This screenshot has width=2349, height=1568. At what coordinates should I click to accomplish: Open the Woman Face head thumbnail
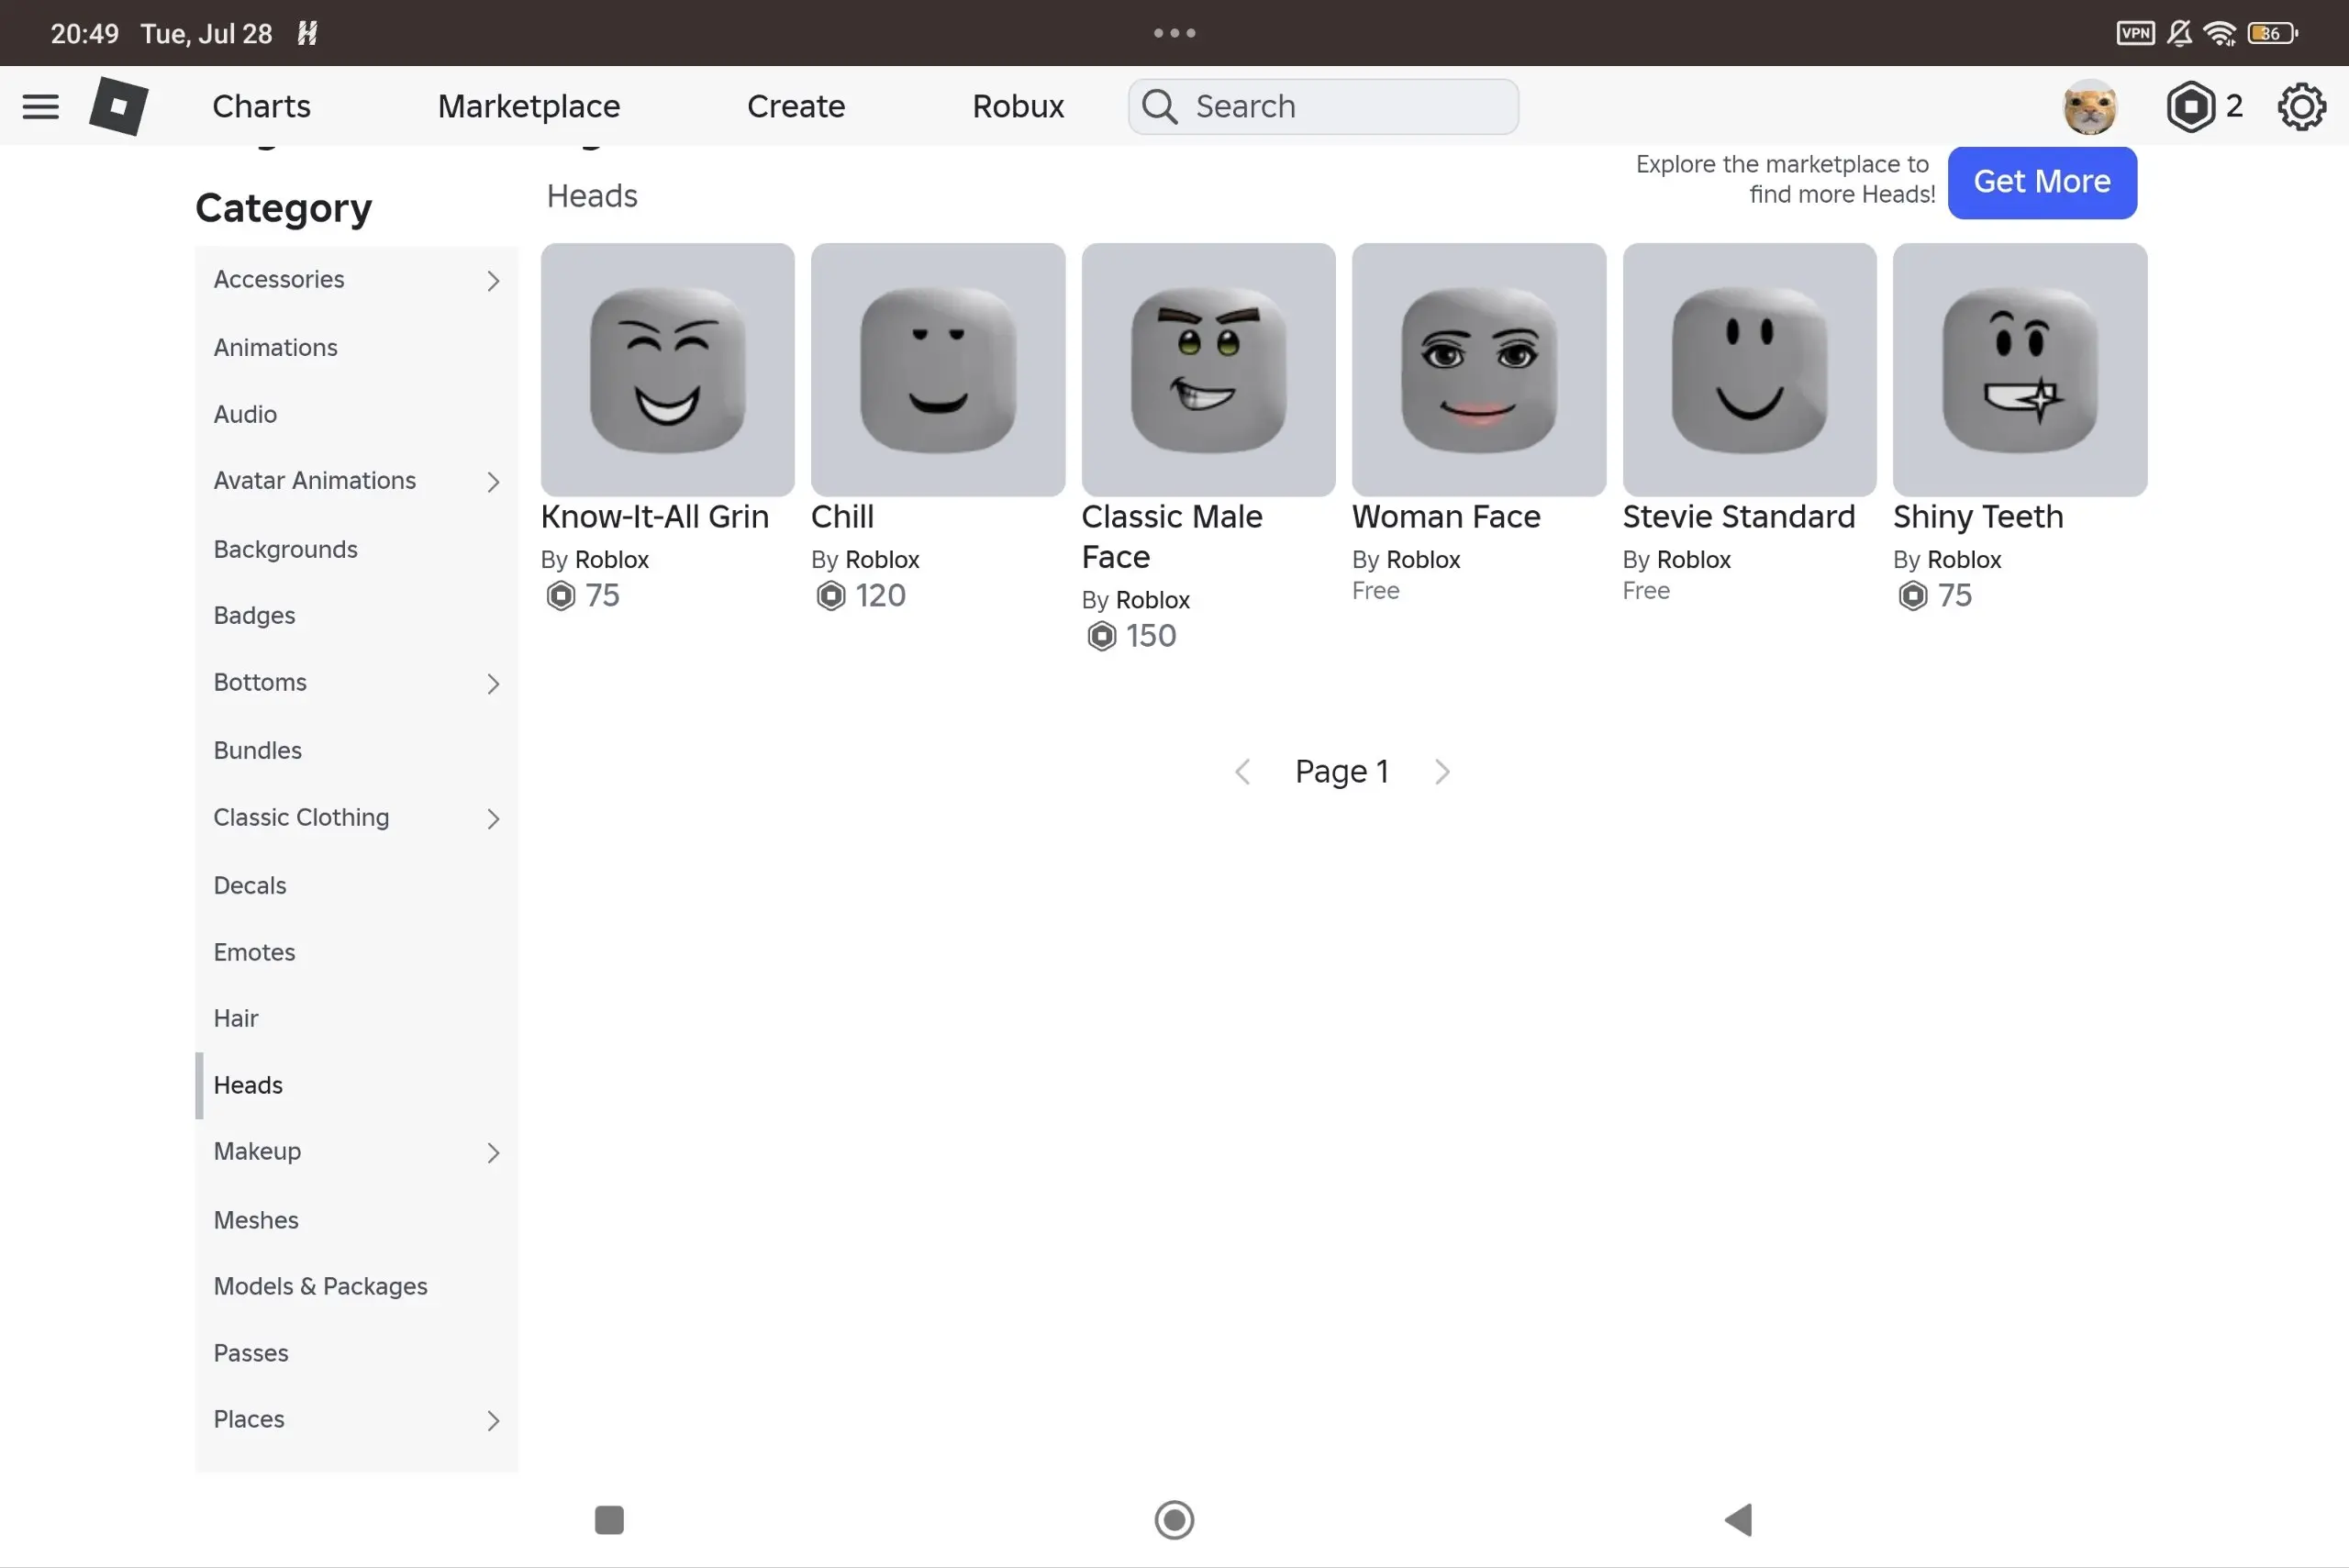click(1479, 369)
